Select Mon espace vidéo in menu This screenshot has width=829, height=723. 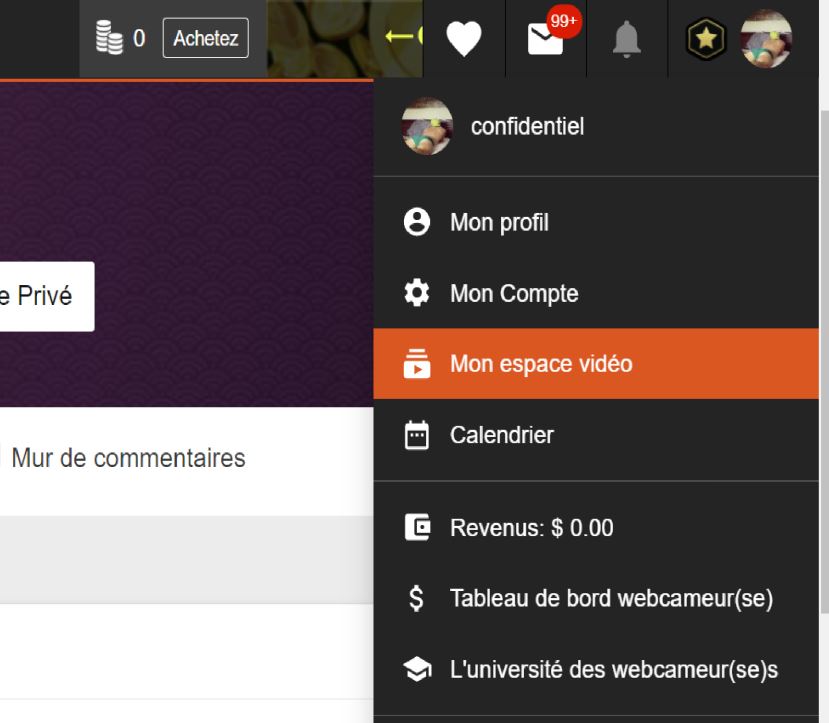[540, 364]
